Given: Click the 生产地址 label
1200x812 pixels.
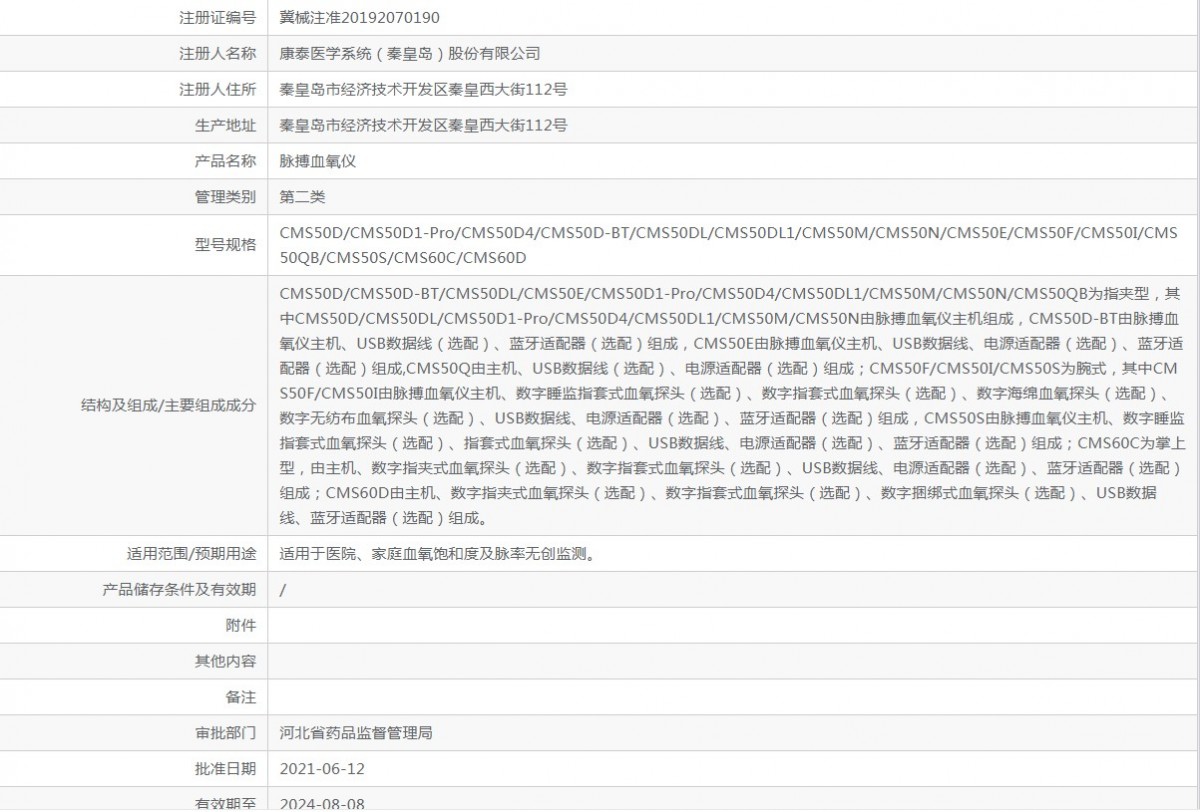Looking at the screenshot, I should click(225, 125).
